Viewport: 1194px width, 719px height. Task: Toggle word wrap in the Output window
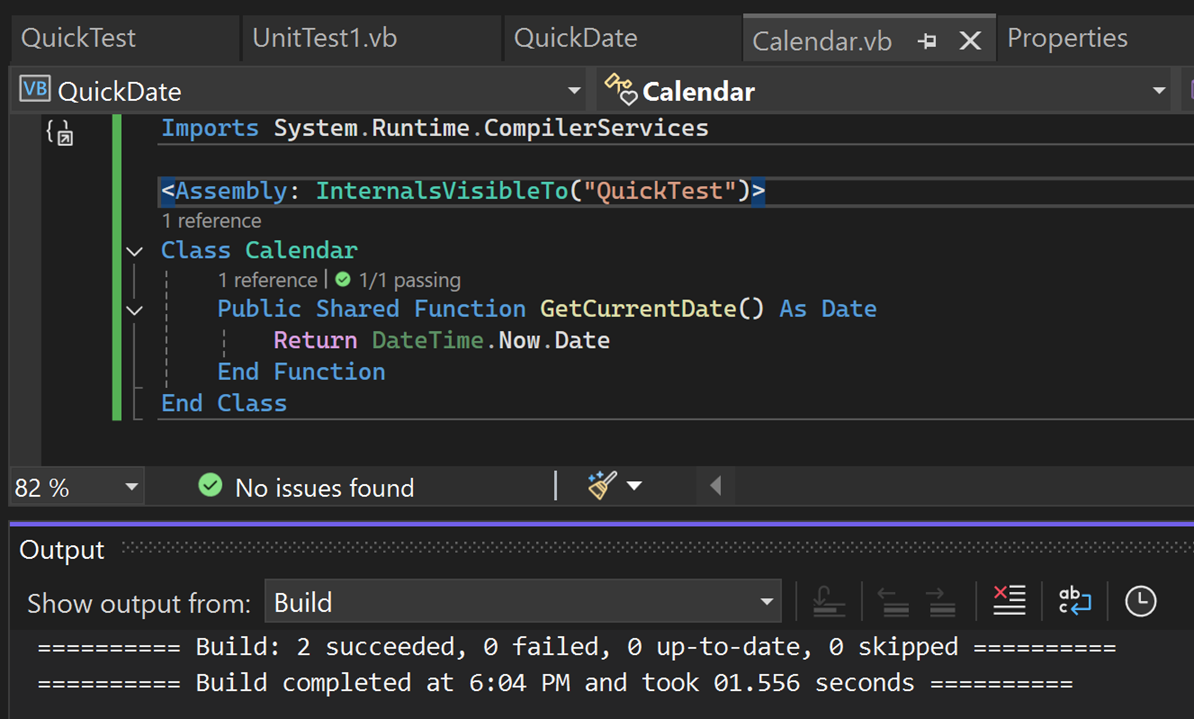[x=1074, y=601]
